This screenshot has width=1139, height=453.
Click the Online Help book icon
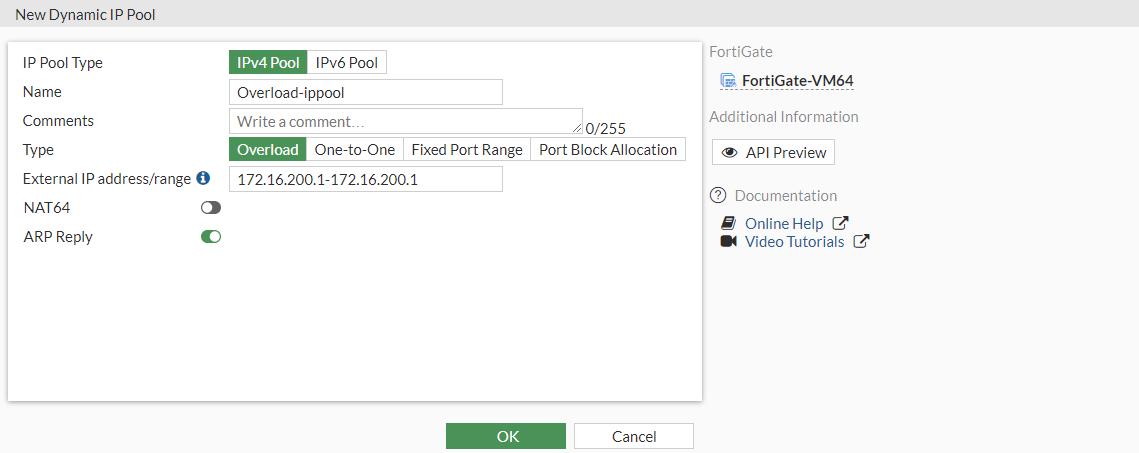[x=728, y=224]
